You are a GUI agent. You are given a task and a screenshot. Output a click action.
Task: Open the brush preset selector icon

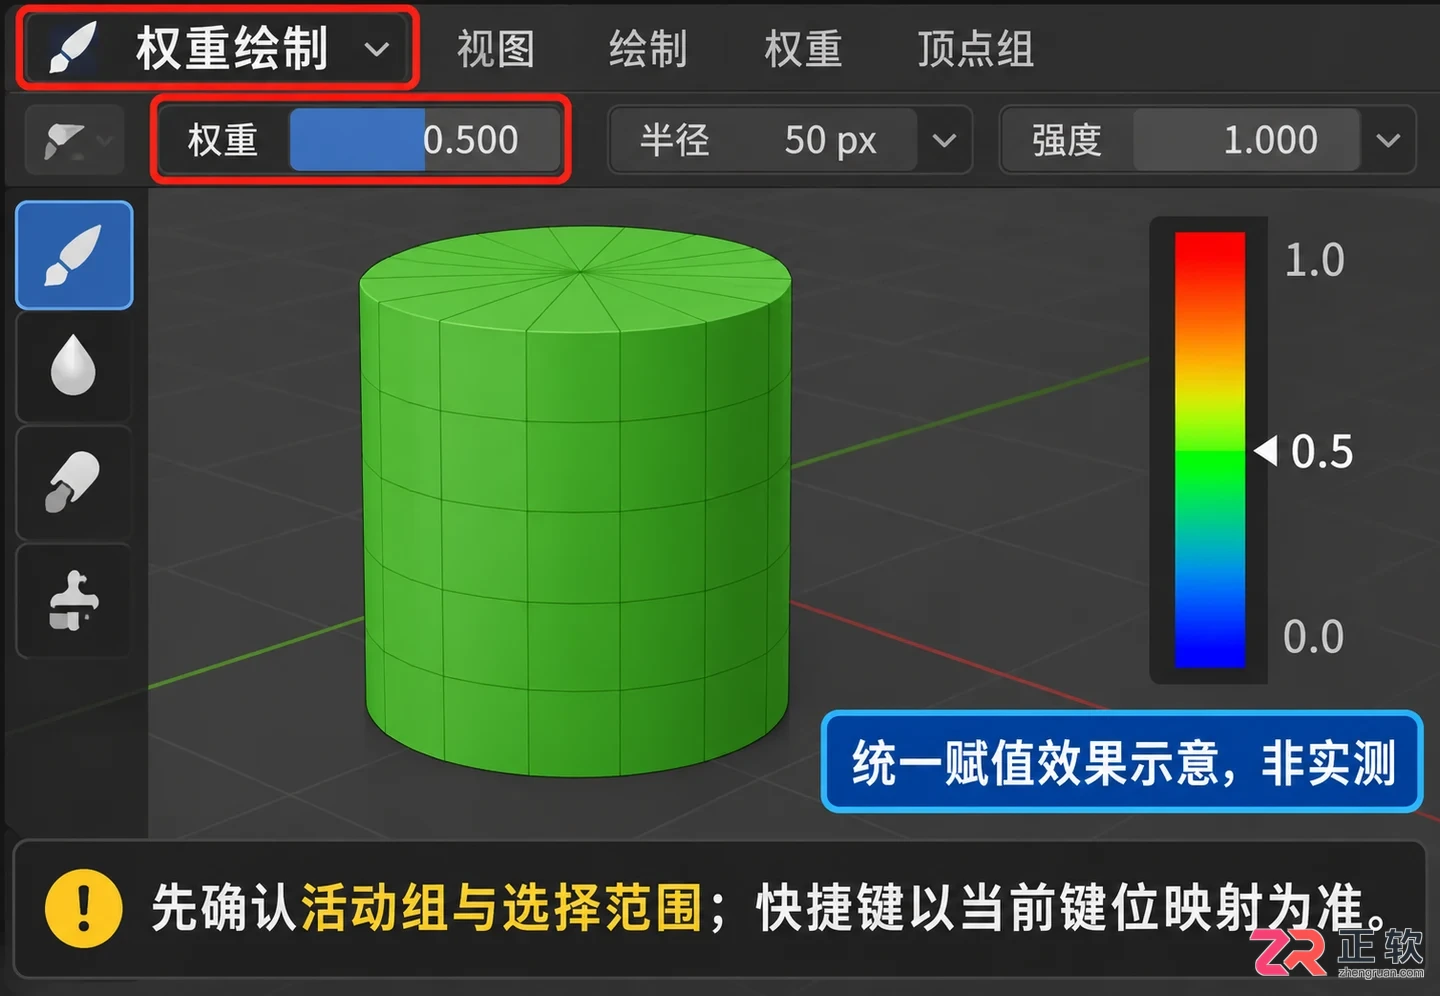point(75,140)
